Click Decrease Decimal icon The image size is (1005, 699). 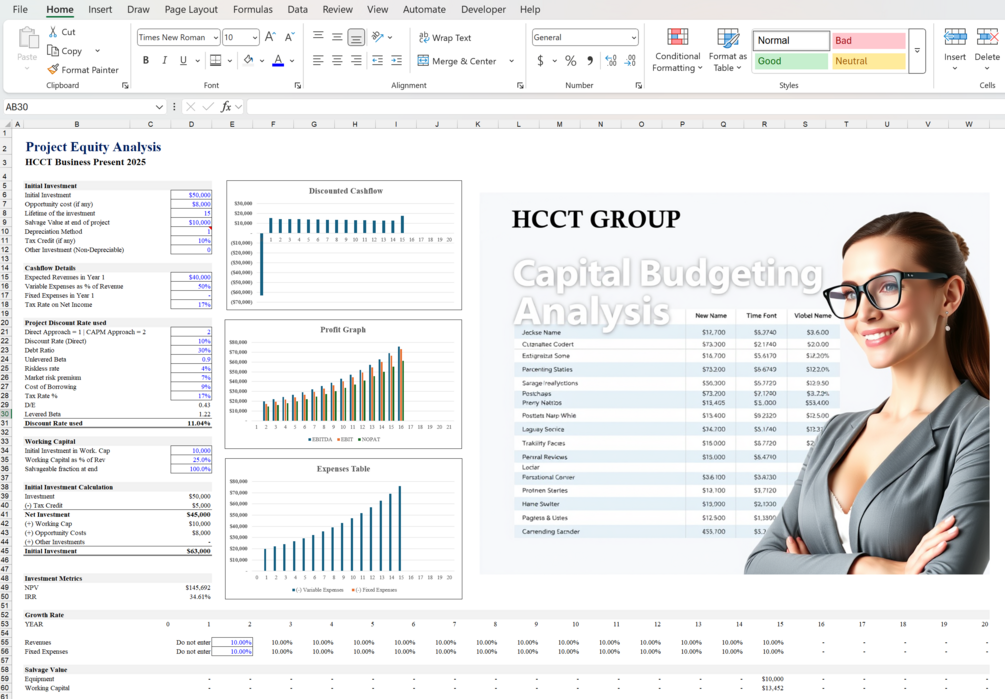coord(630,60)
